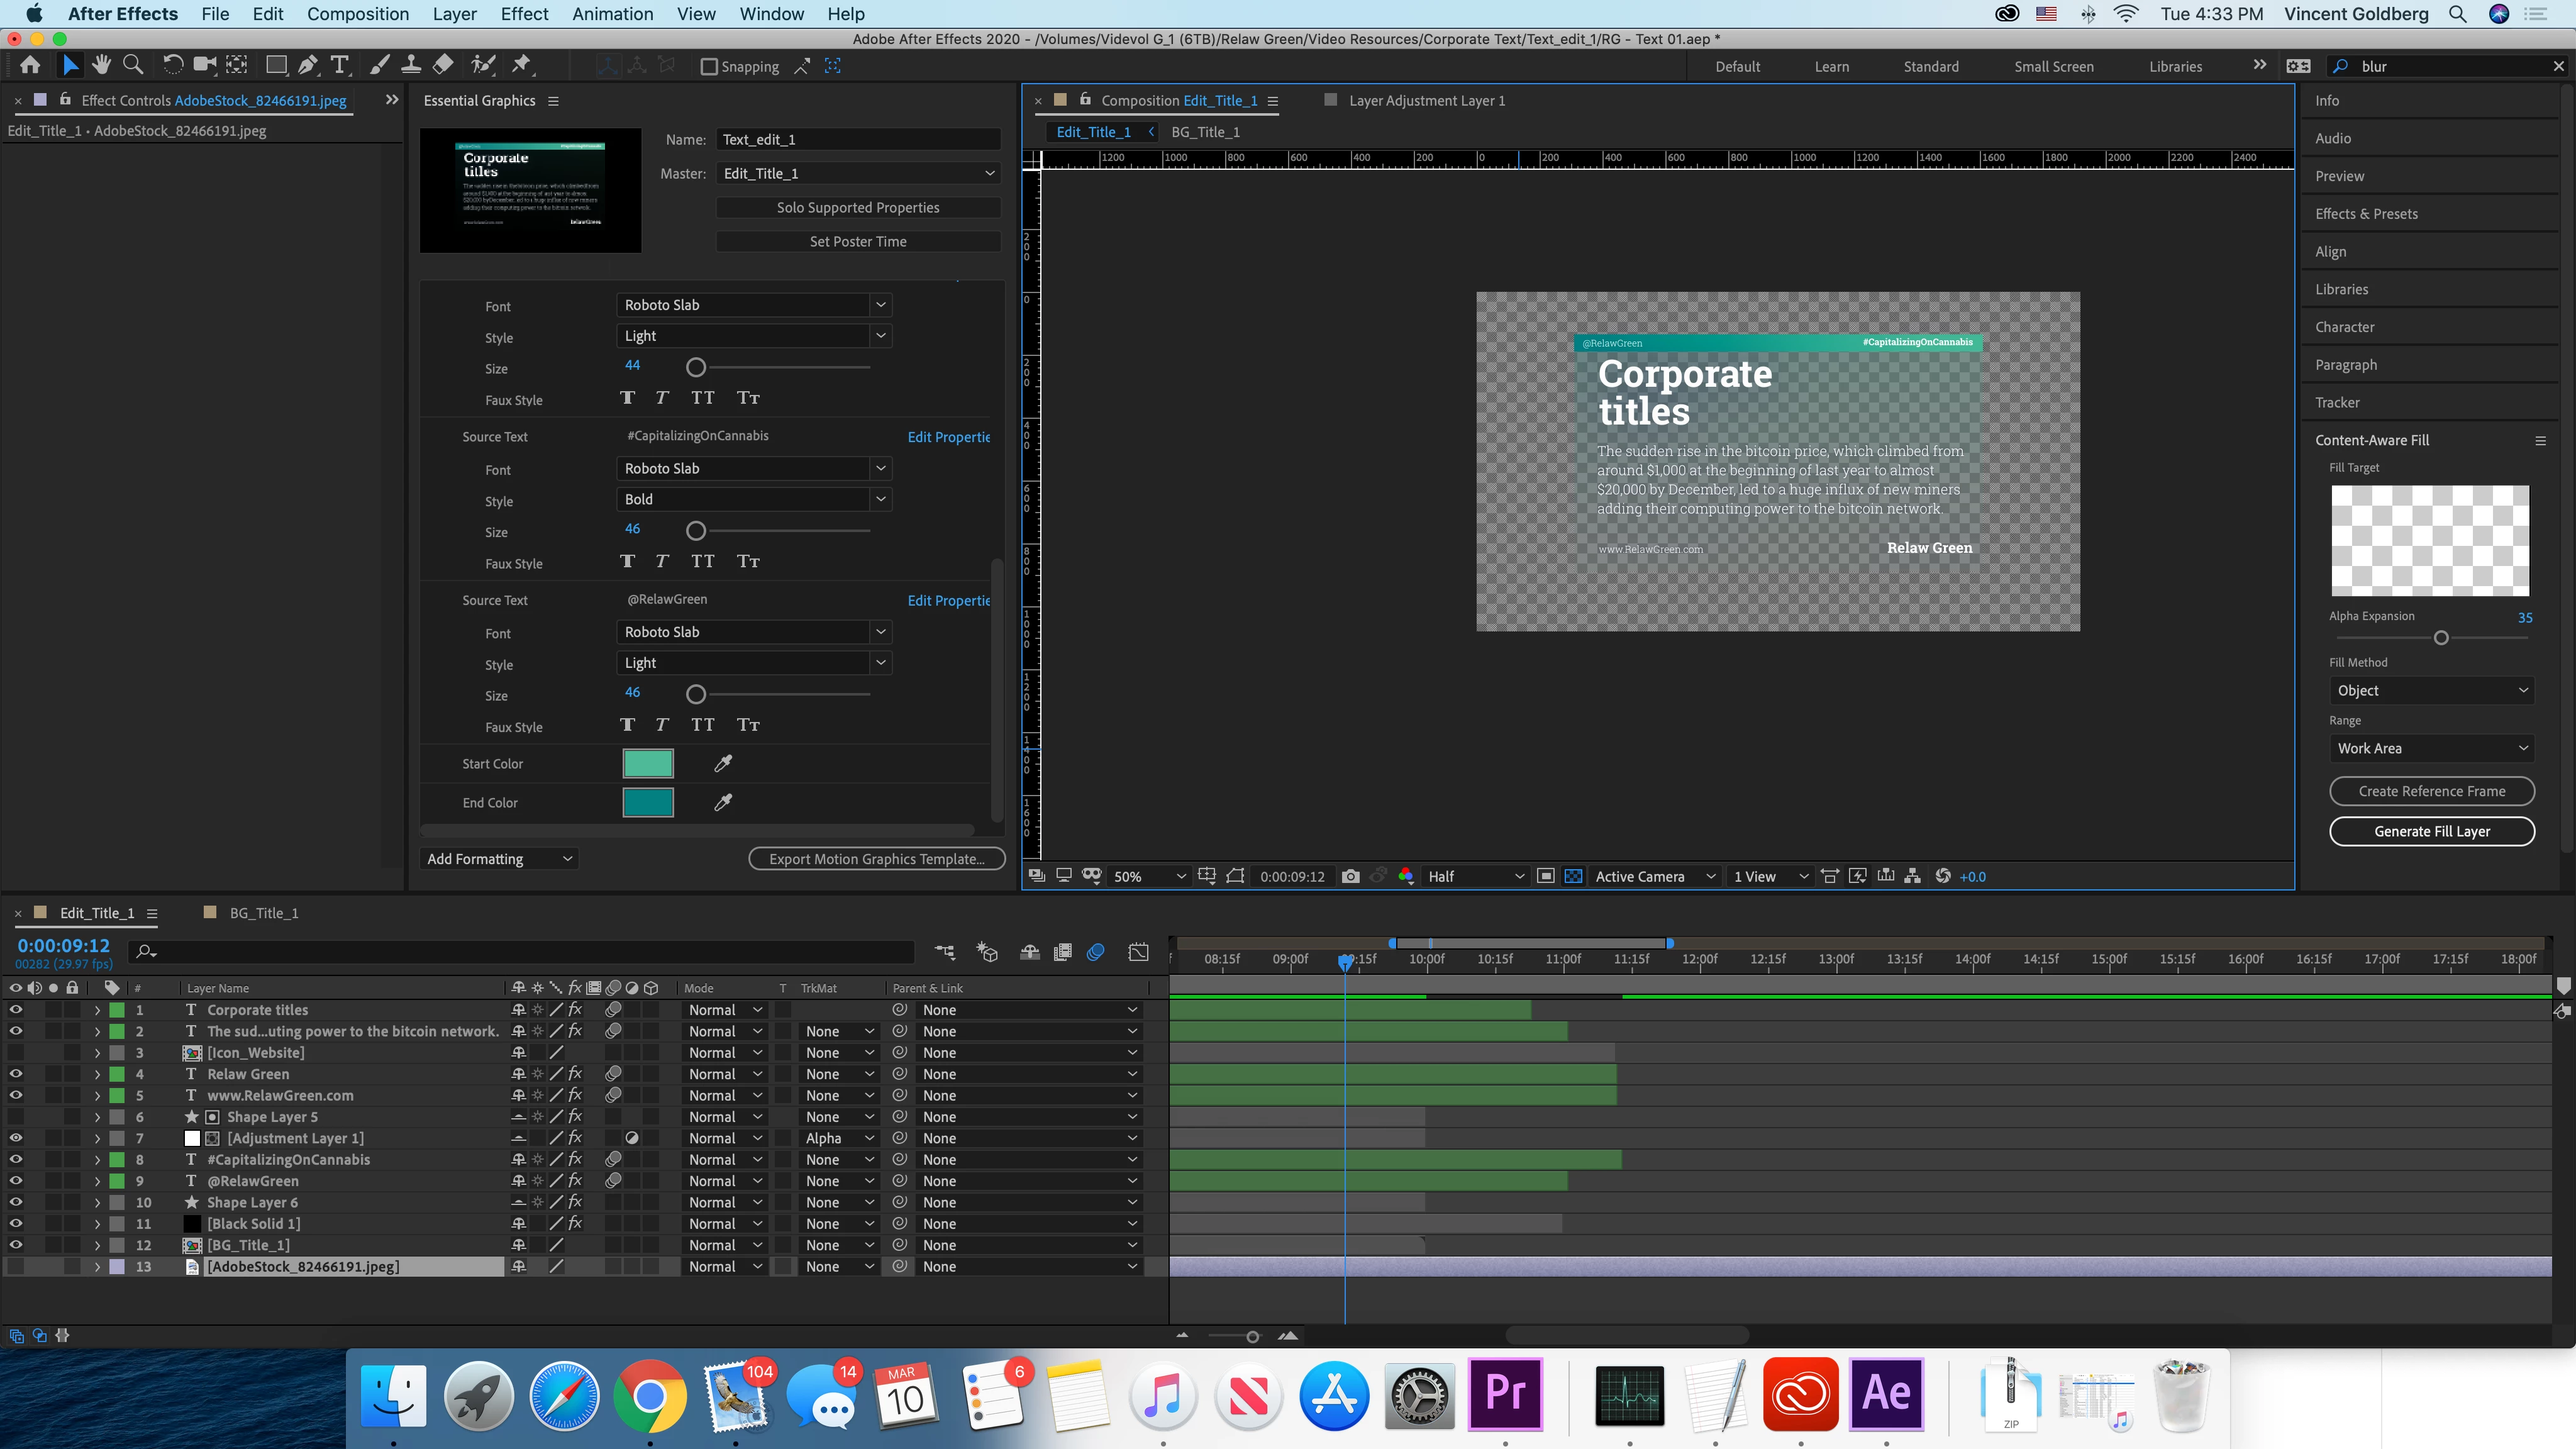The image size is (2576, 1449).
Task: Click the Take Snapshot camera icon
Action: 1350,876
